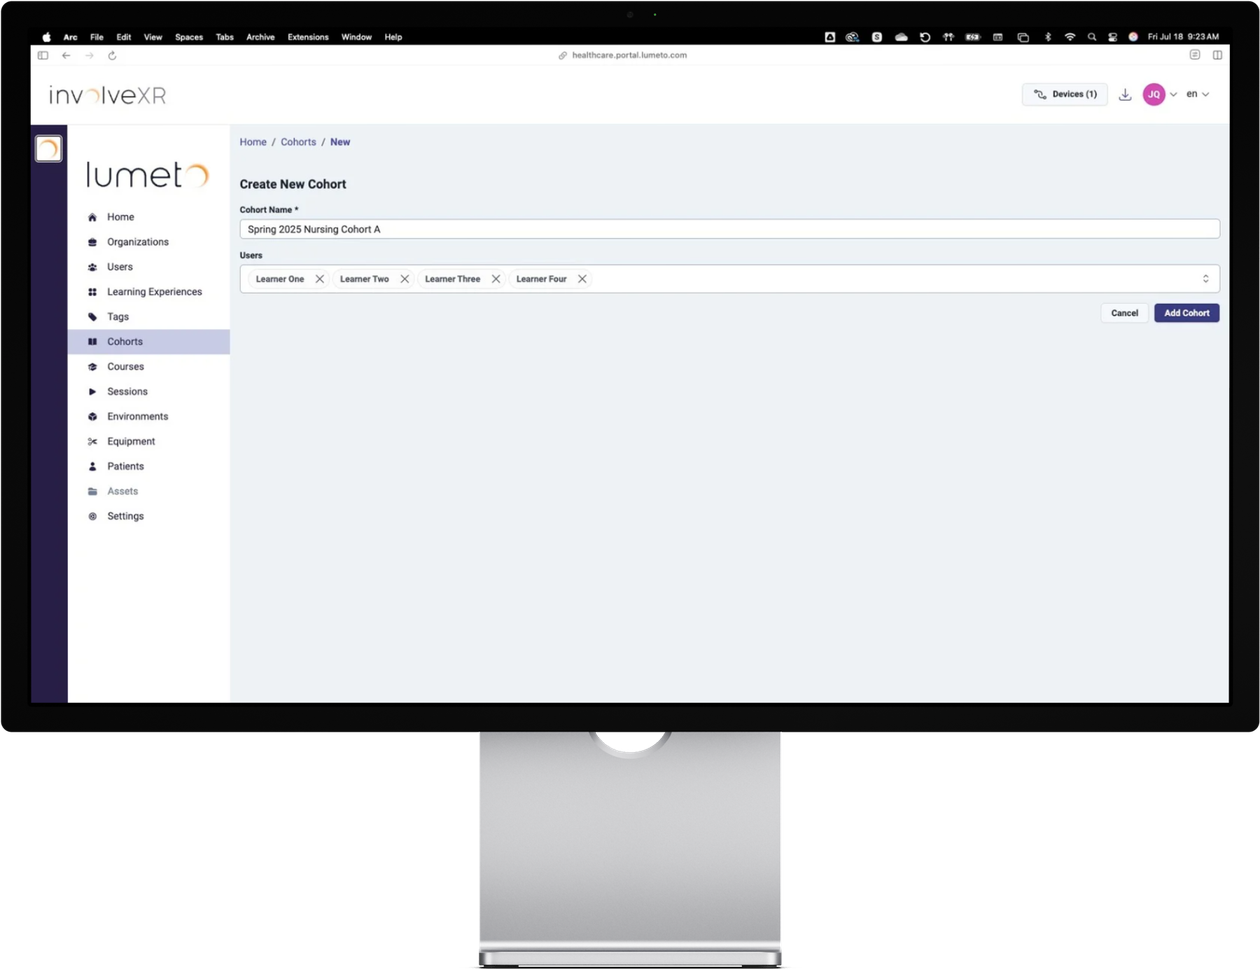Click the involveXR logo

coord(108,95)
